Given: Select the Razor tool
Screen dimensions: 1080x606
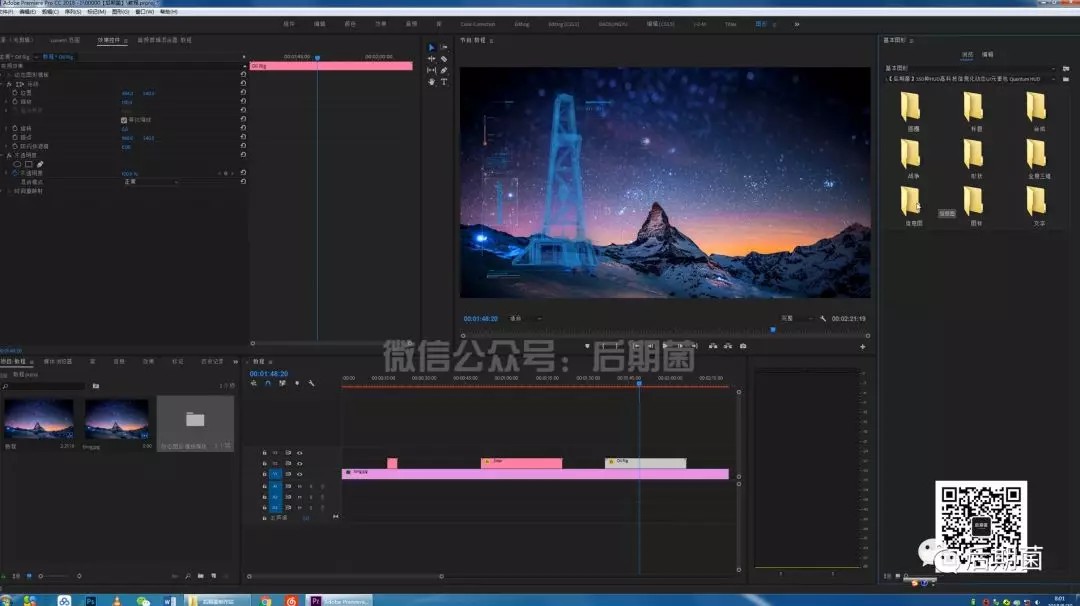Looking at the screenshot, I should (444, 59).
